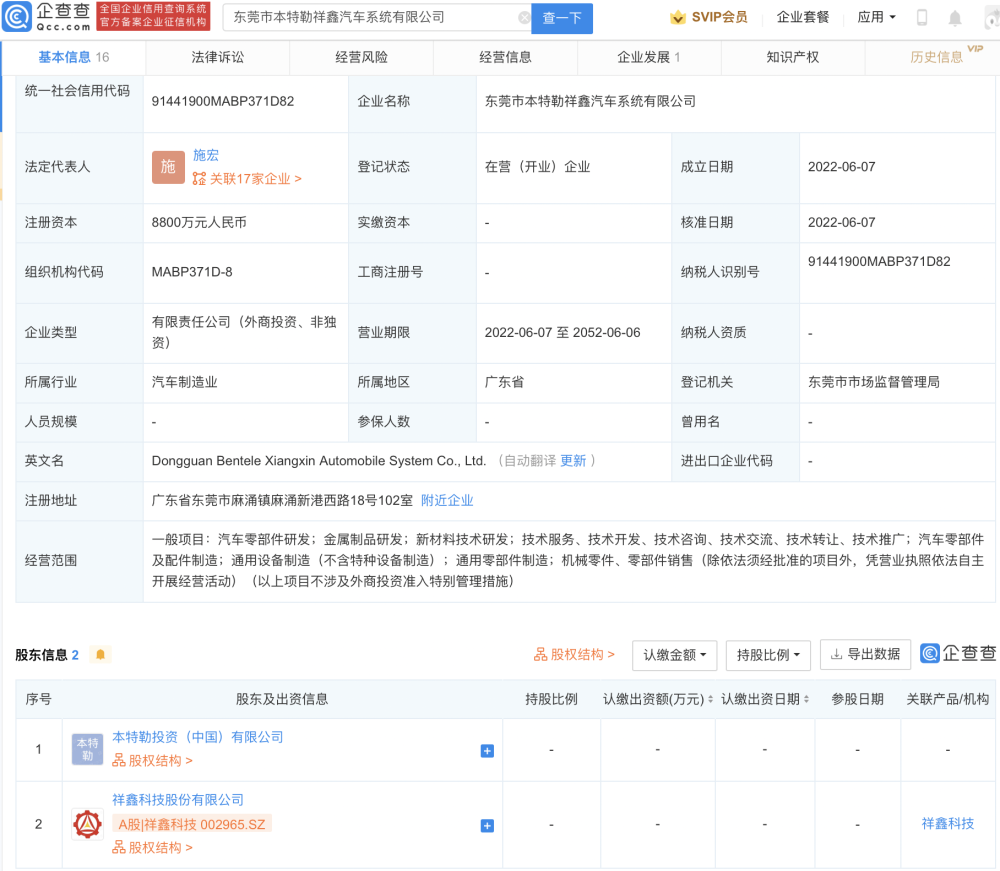
Task: Switch to the 知识产权 tab
Action: pos(793,57)
